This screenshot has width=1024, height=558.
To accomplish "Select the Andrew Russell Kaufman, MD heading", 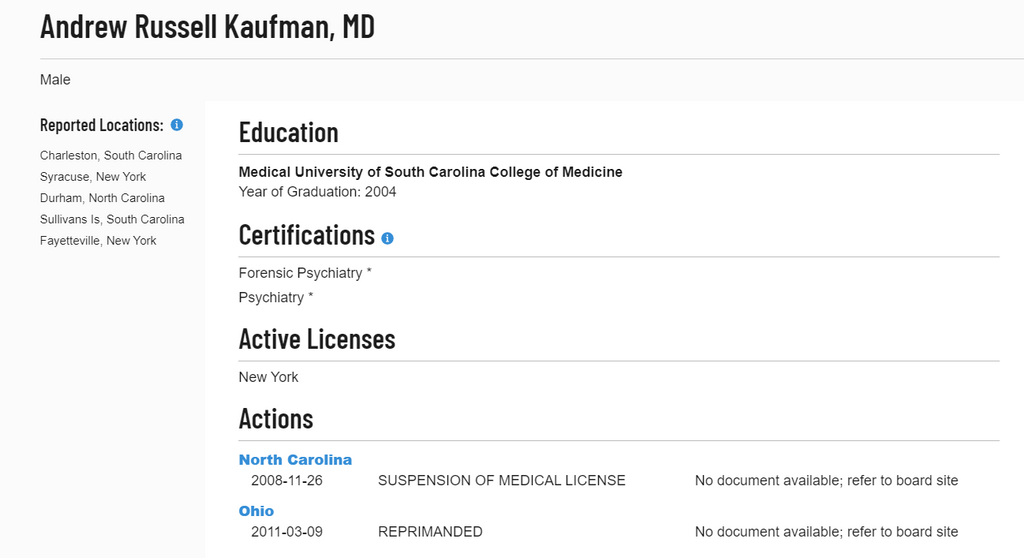I will [208, 27].
